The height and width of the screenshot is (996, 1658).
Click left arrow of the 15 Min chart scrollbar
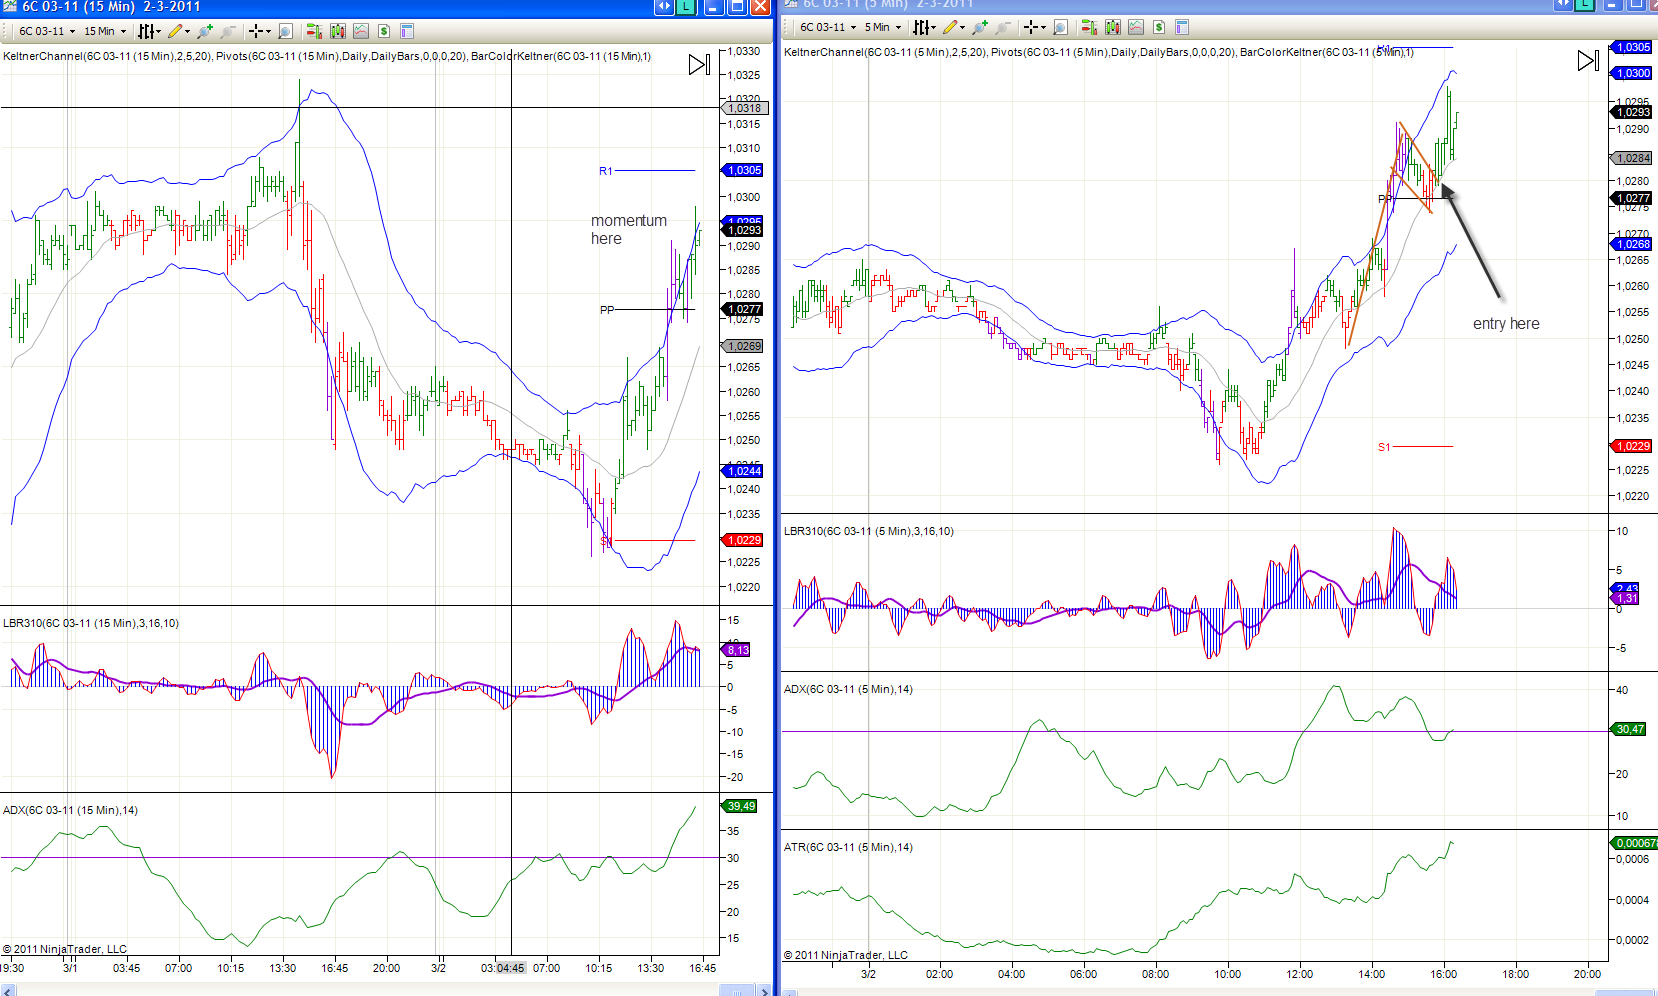[x=6, y=990]
